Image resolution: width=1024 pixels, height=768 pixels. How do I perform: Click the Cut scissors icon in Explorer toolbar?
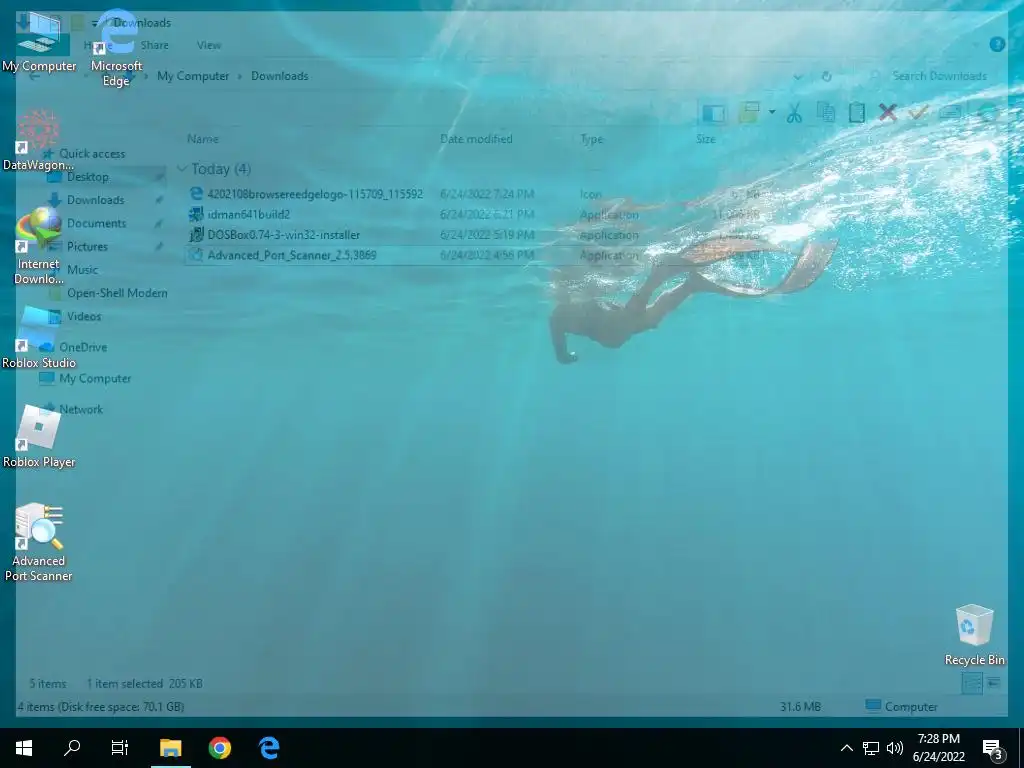coord(794,113)
